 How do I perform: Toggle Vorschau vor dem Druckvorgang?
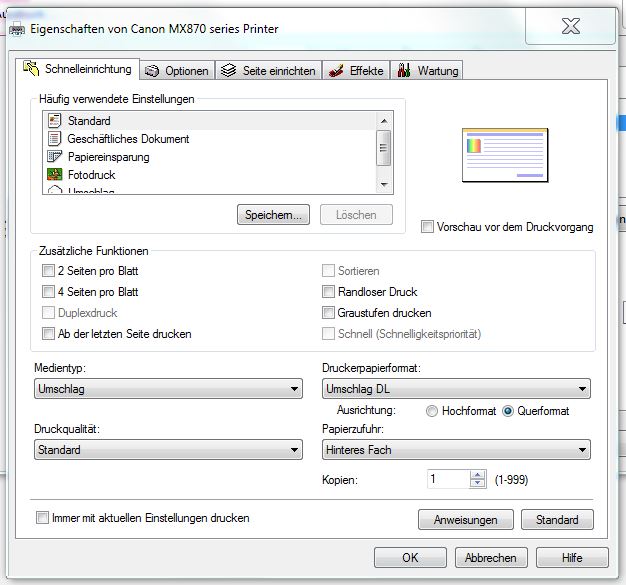click(427, 226)
